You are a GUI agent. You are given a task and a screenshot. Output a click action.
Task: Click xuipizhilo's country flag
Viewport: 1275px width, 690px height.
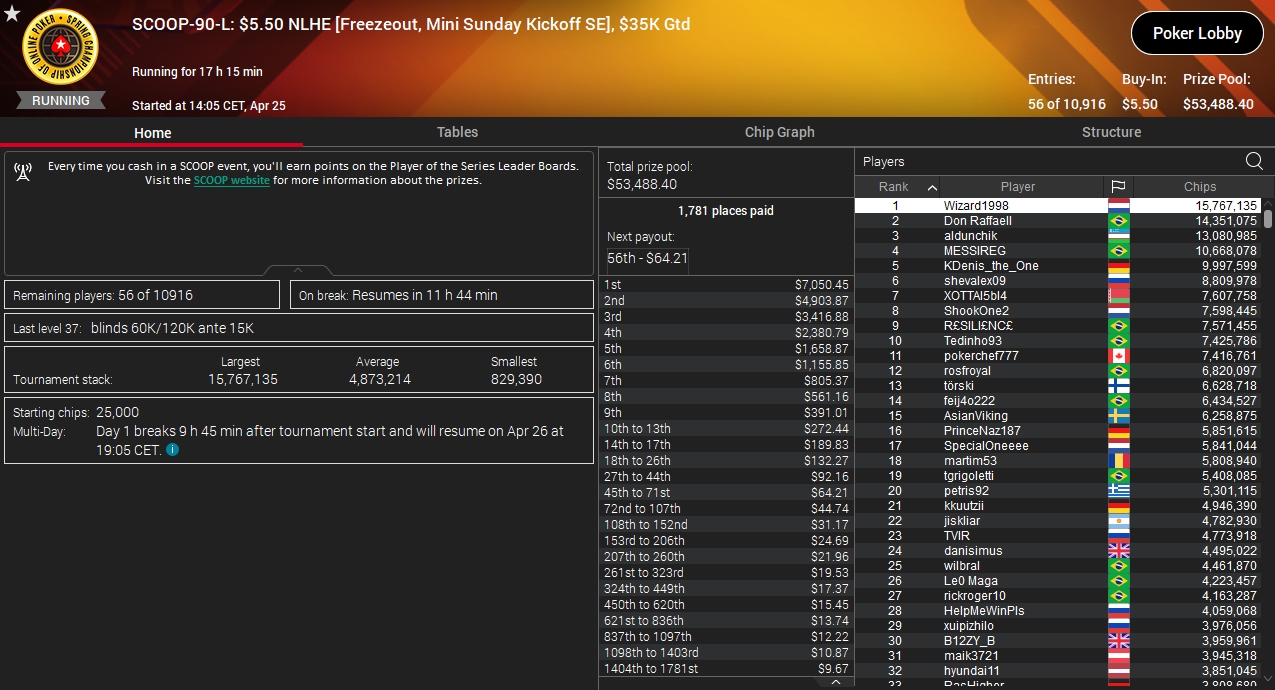(x=1118, y=626)
